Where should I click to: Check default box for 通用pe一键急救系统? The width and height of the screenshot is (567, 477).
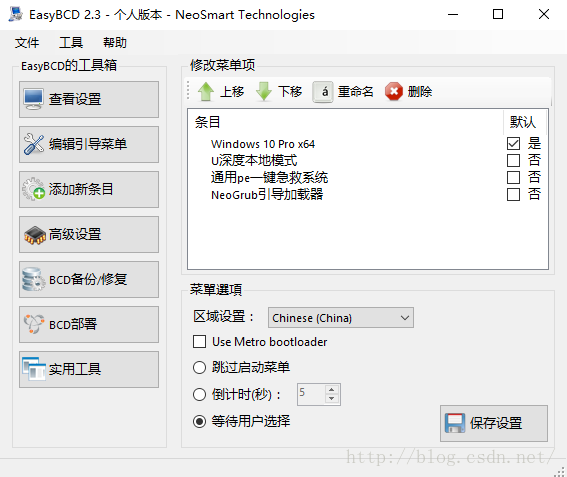(513, 177)
